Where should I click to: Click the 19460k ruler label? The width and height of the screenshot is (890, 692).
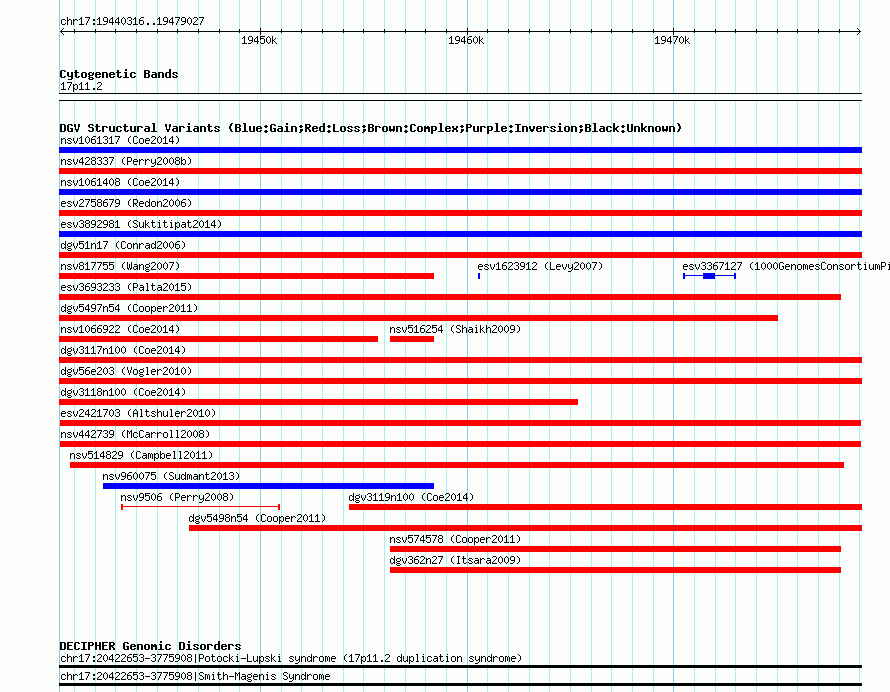click(x=466, y=40)
